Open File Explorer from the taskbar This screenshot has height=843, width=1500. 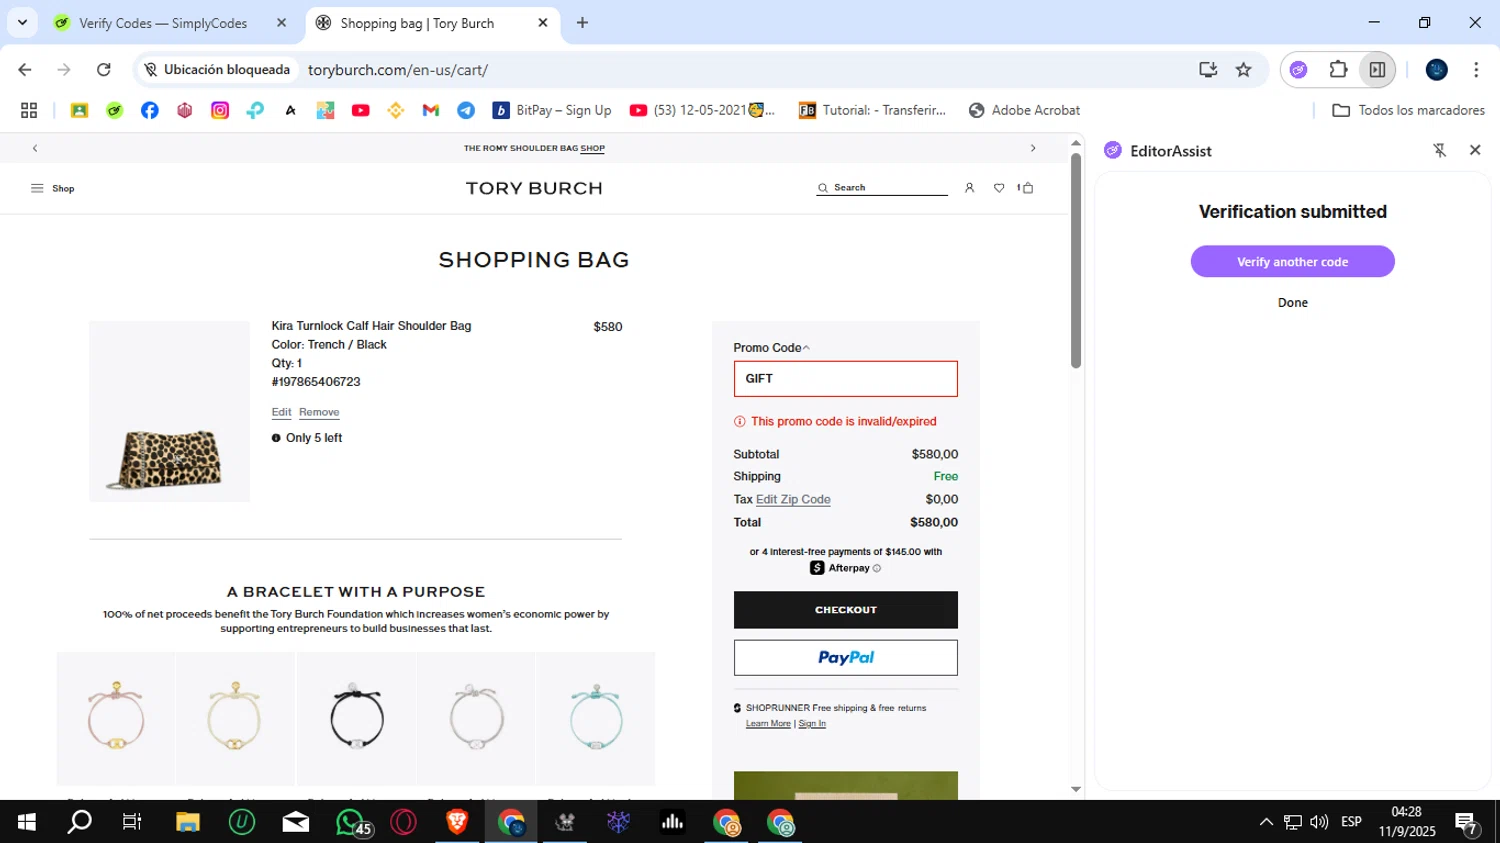point(188,822)
